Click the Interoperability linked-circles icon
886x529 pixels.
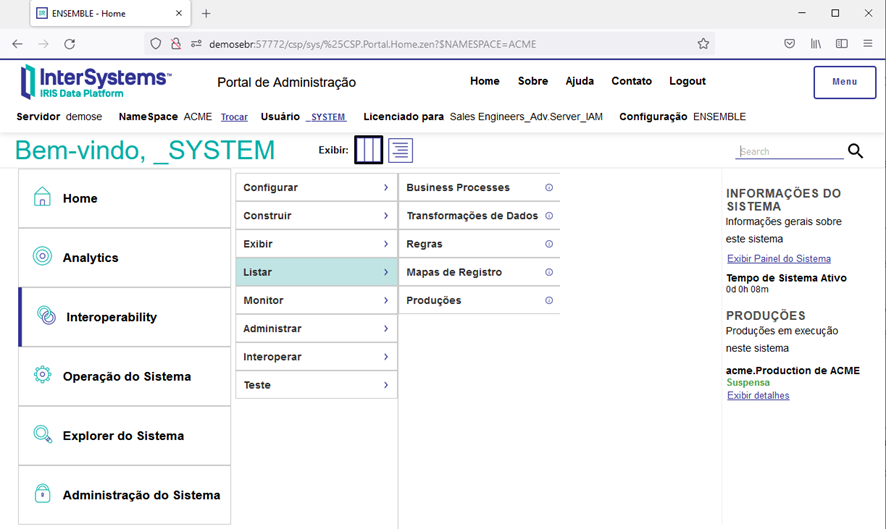click(46, 315)
